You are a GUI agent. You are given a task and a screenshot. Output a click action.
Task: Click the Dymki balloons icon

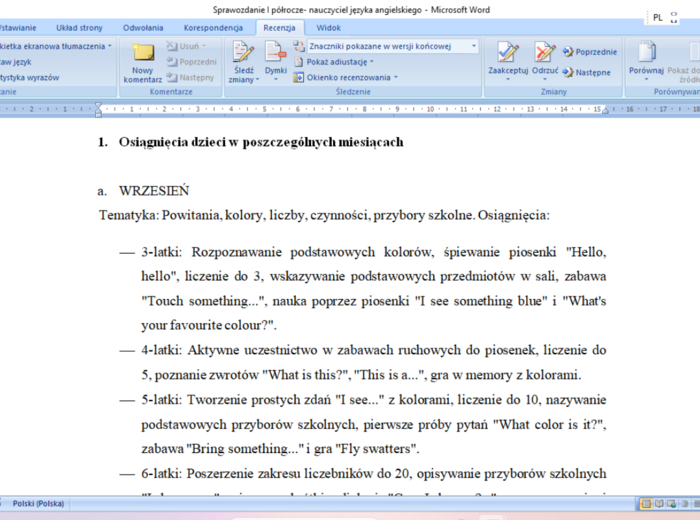[275, 52]
